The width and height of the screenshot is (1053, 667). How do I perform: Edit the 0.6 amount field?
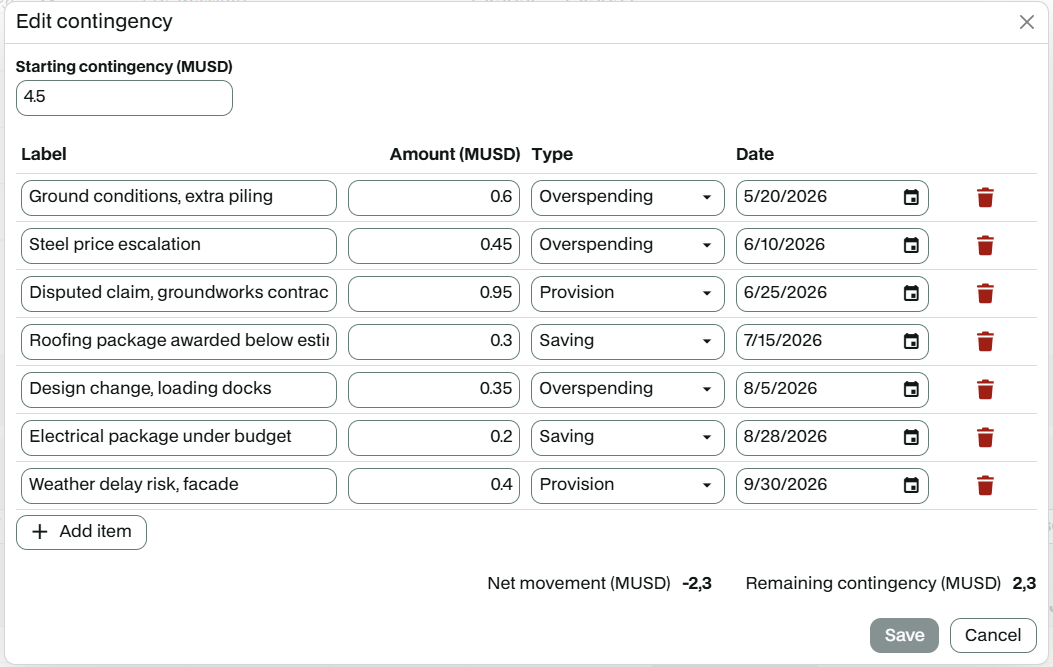point(434,197)
